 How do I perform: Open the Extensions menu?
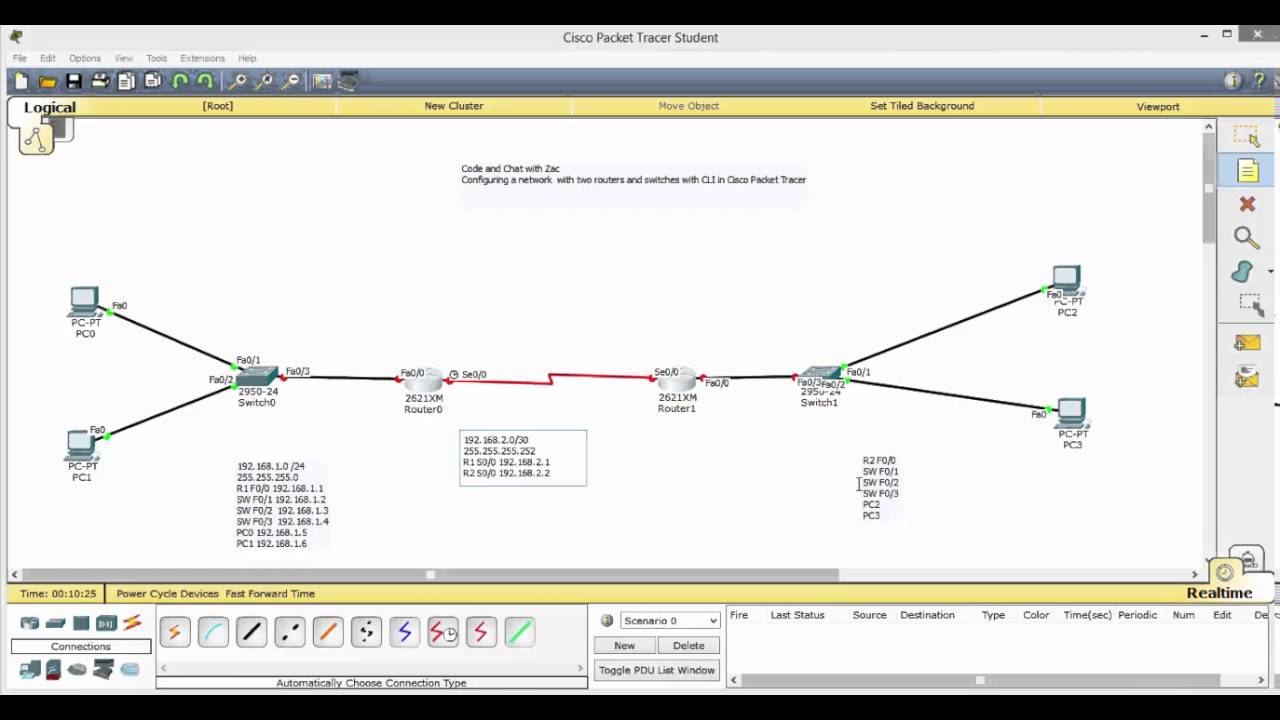coord(202,58)
